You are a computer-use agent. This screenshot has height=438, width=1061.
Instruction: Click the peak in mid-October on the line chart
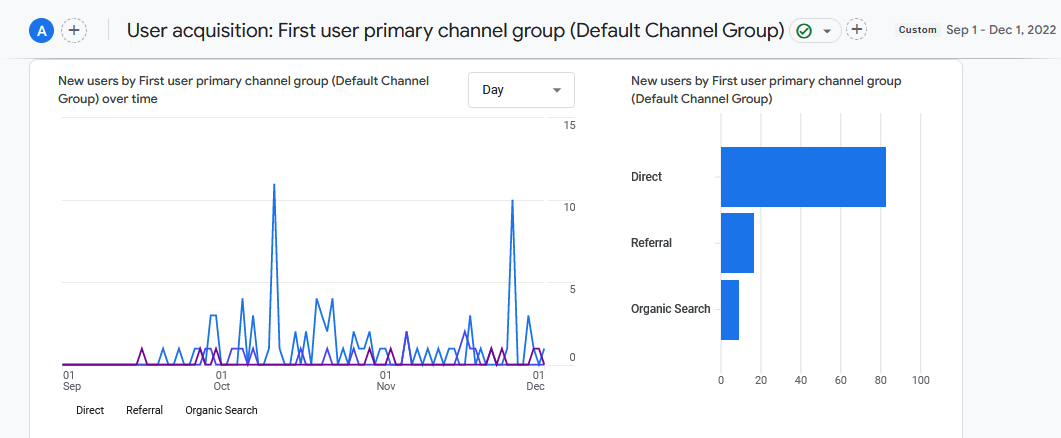click(x=274, y=184)
